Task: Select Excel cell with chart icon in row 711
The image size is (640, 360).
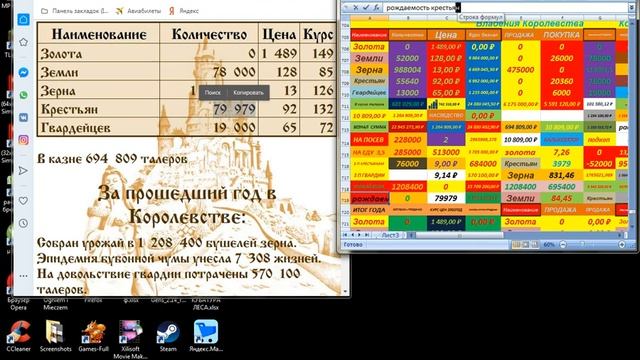Action: coord(446,104)
